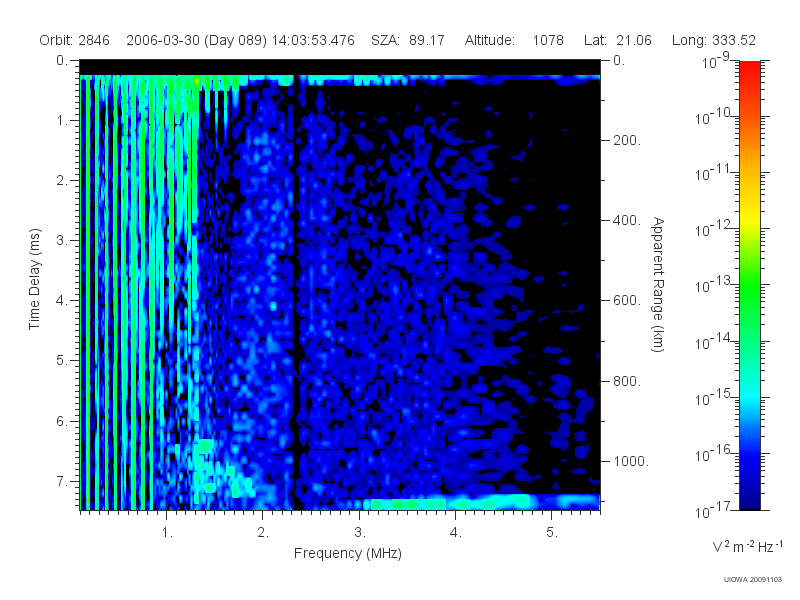Click the color bar unit label 'V² m⁻² Hz⁻¹'

tap(747, 546)
